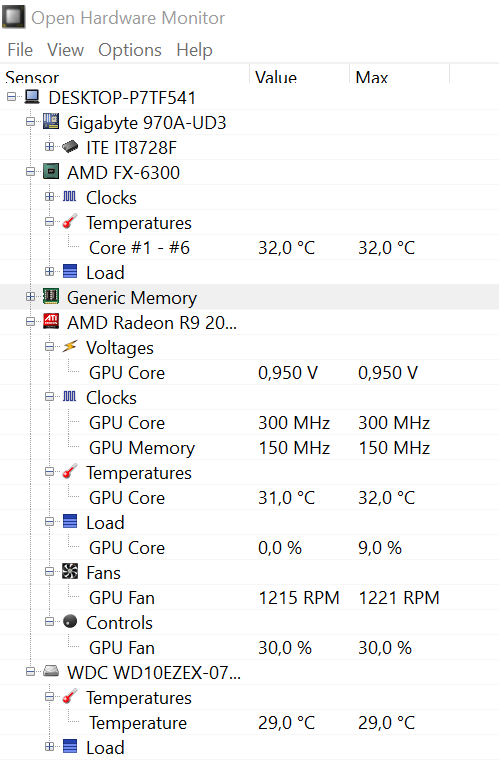Expand the CPU Clocks node
This screenshot has height=772, width=499.
point(49,197)
